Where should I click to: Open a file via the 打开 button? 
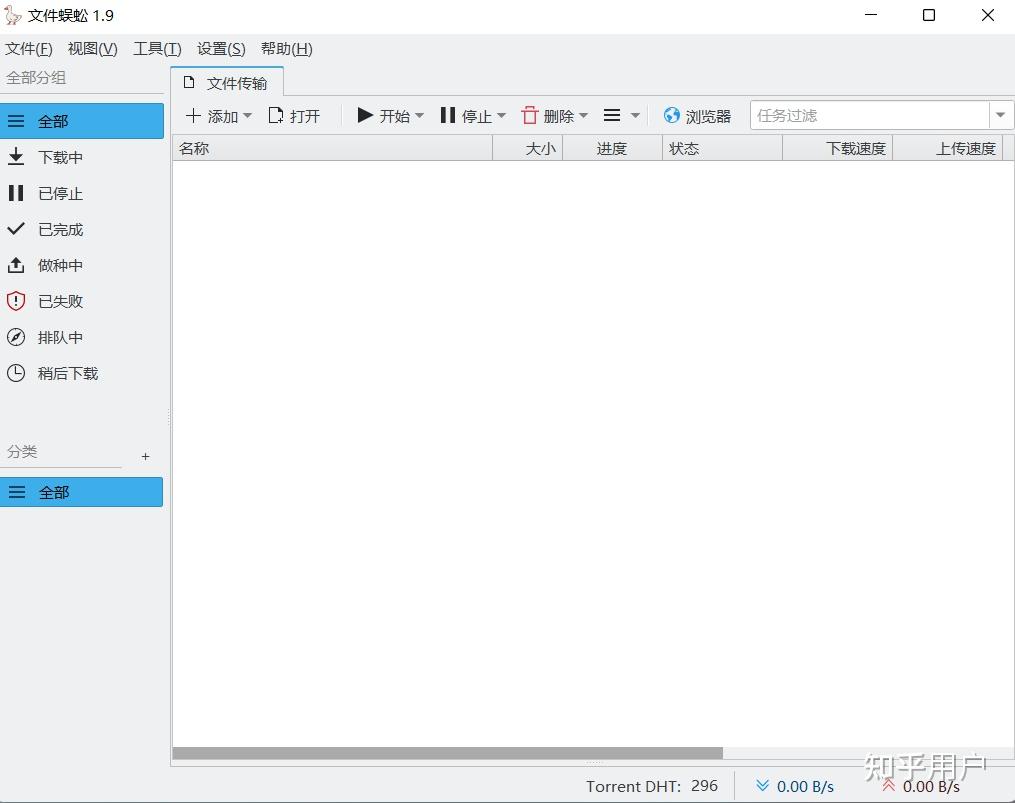click(x=294, y=115)
